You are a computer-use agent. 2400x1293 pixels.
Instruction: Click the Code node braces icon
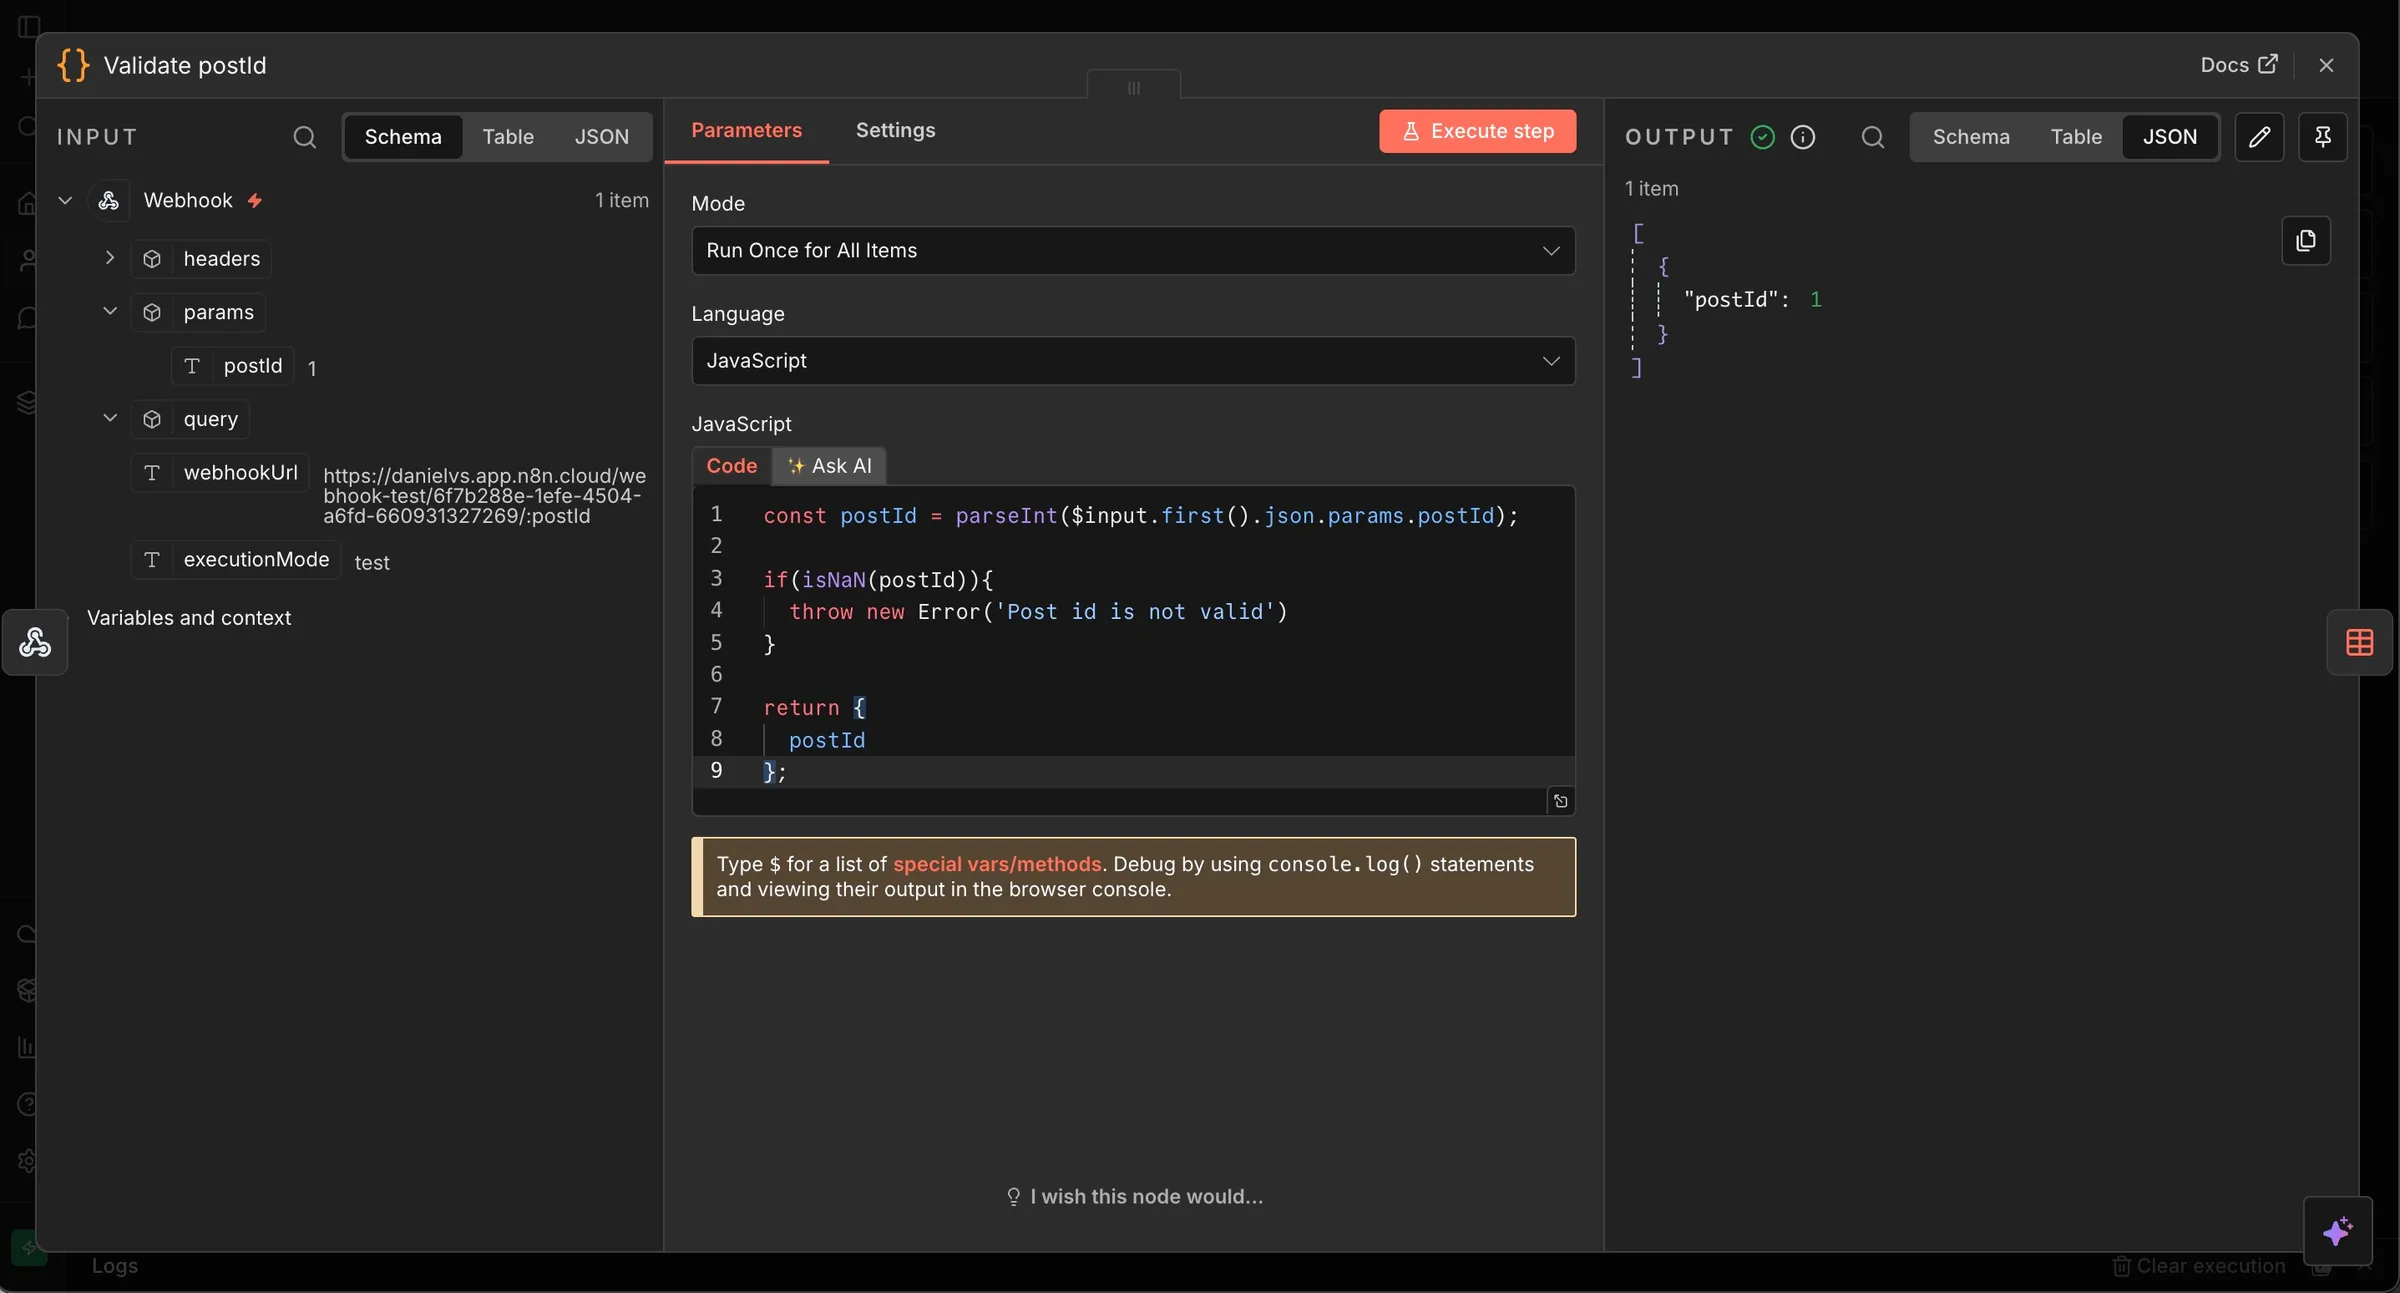pos(73,65)
